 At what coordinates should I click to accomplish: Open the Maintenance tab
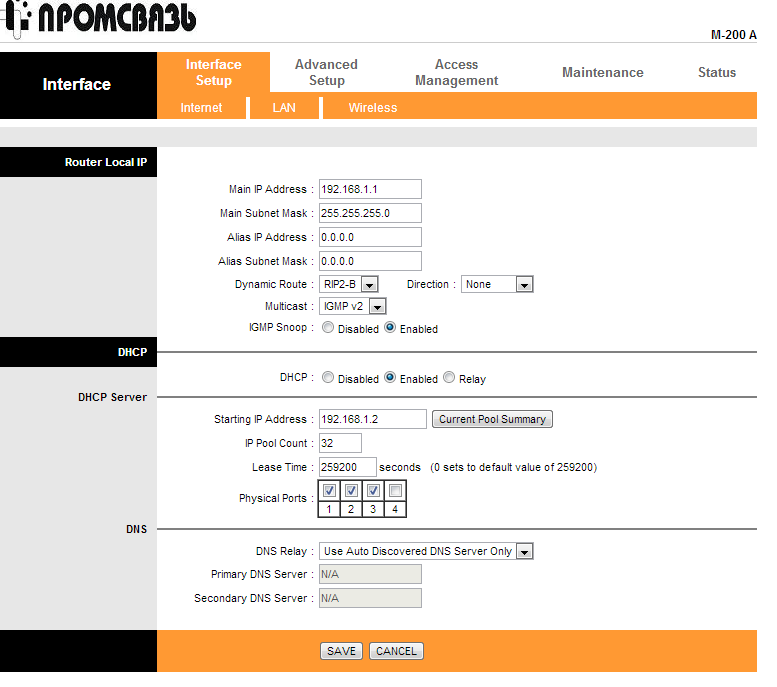coord(602,72)
